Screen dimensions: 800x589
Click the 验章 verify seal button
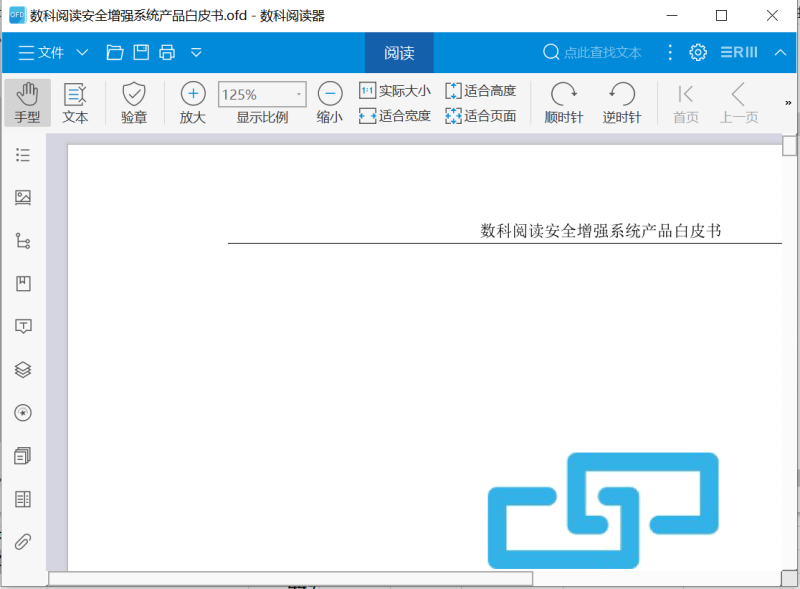tap(134, 103)
